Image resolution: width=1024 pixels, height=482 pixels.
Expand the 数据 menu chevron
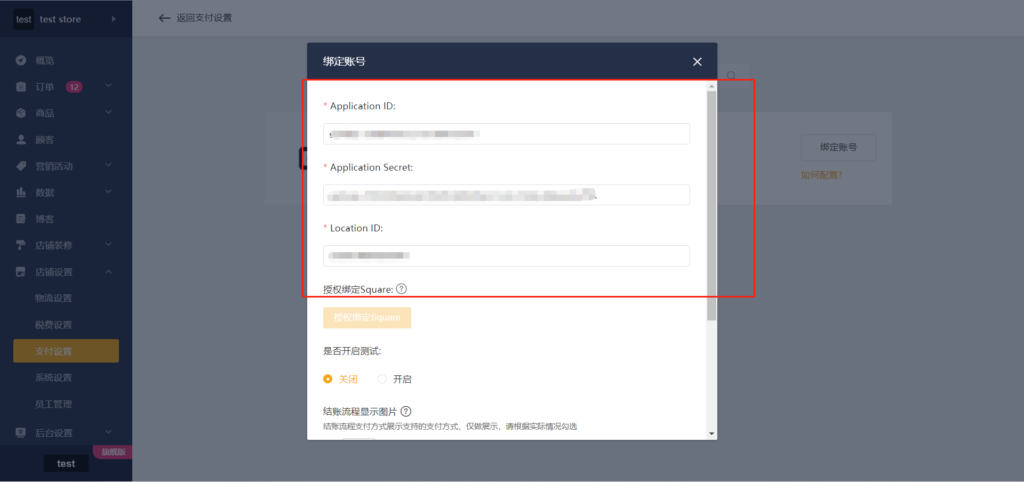pyautogui.click(x=108, y=192)
